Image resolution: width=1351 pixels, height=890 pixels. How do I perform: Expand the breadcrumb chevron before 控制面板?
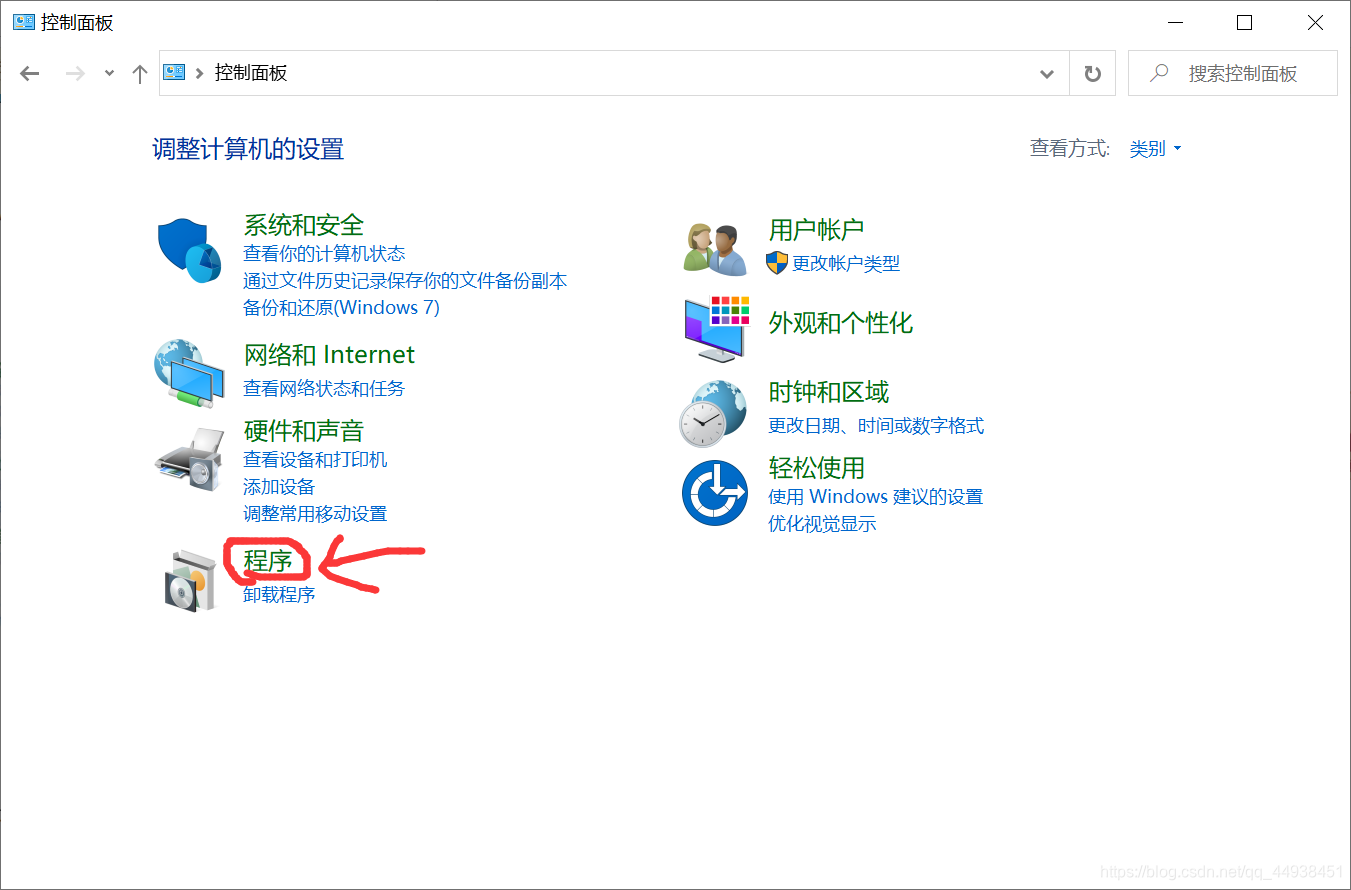click(x=200, y=73)
